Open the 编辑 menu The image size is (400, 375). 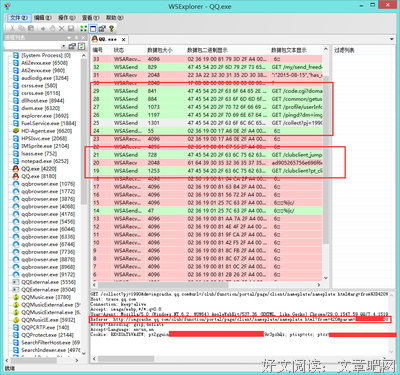43,18
